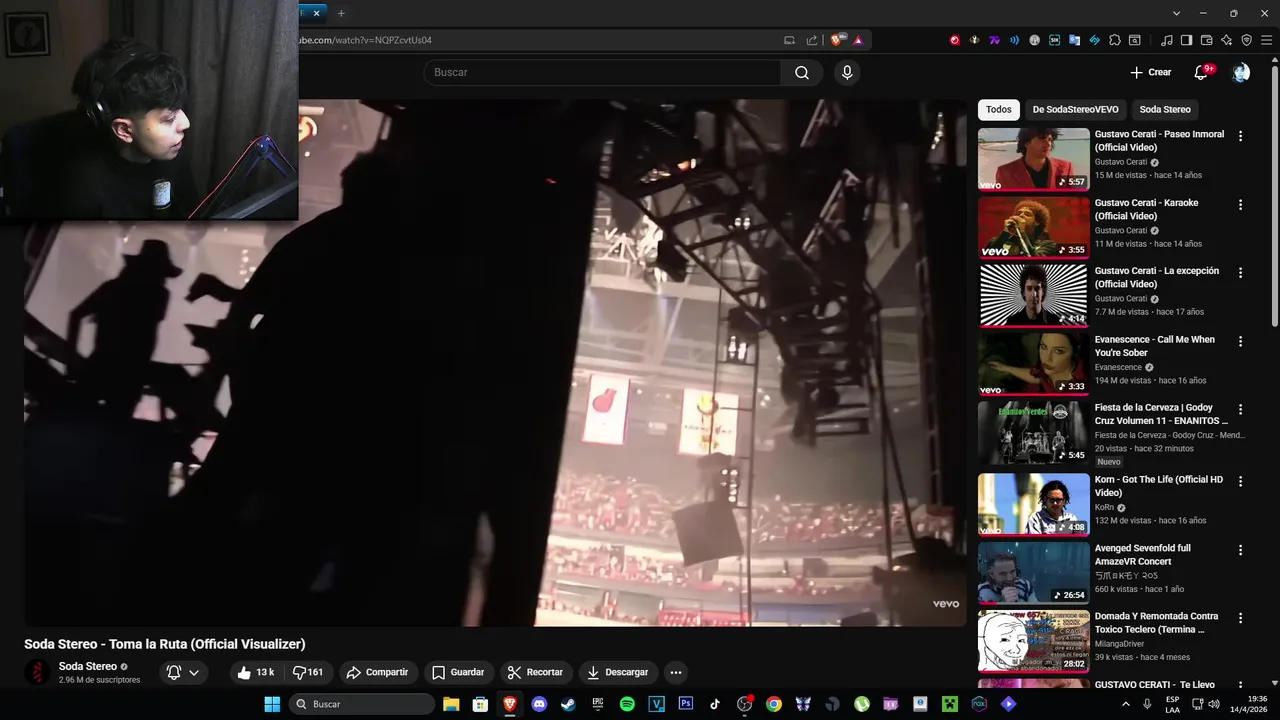Expand subscription notification bell dropdown
1280x720 pixels.
tap(183, 672)
